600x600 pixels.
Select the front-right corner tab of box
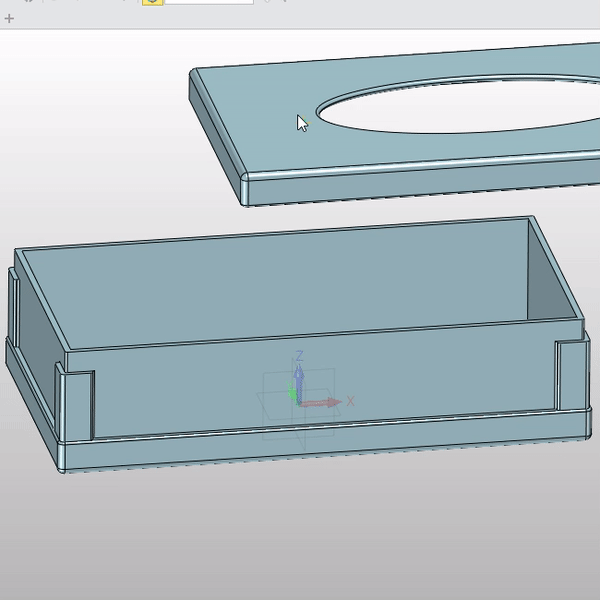pos(572,375)
